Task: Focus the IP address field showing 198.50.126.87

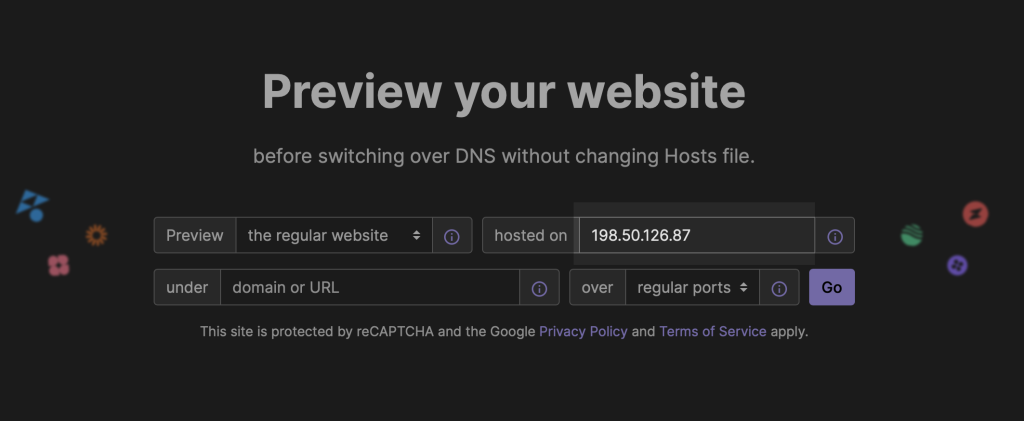Action: (x=696, y=236)
